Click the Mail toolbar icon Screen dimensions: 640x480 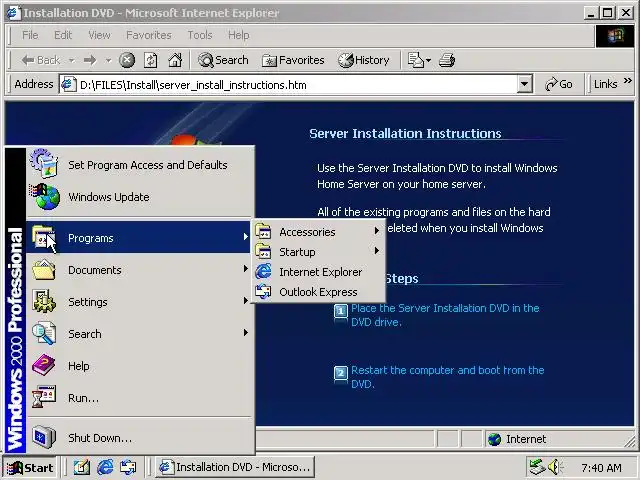click(416, 60)
